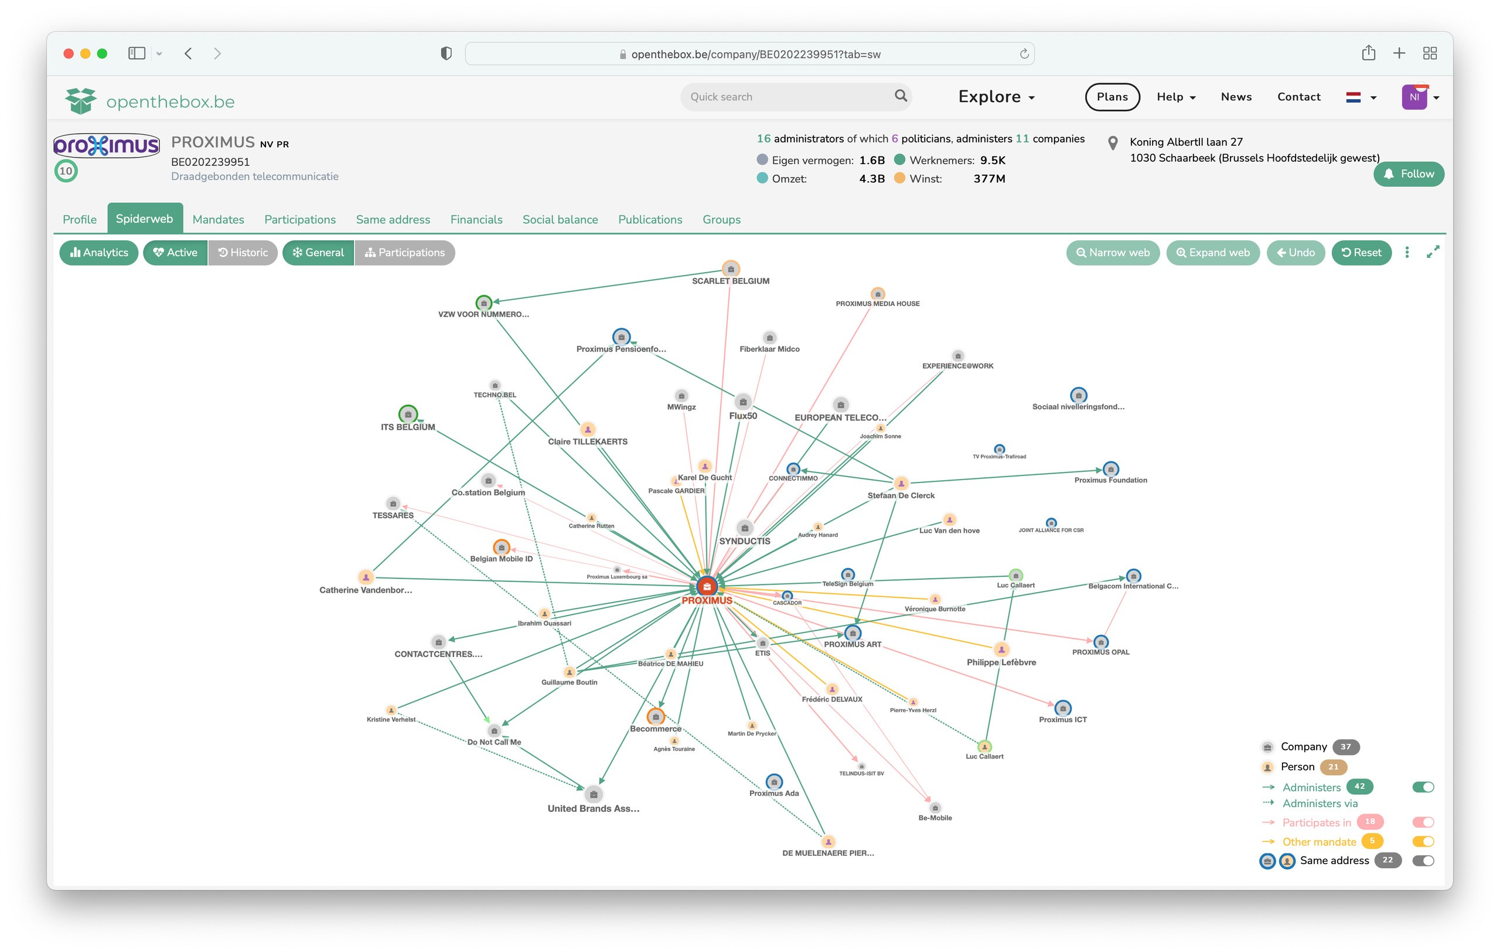Open the Explore dropdown menu
The height and width of the screenshot is (952, 1500).
tap(996, 96)
